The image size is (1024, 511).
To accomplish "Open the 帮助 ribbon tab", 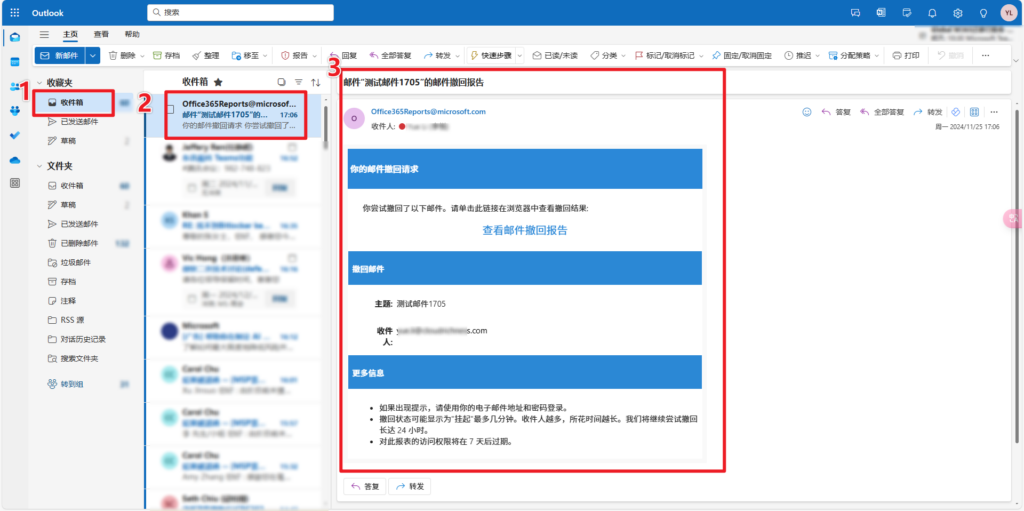I will click(132, 33).
